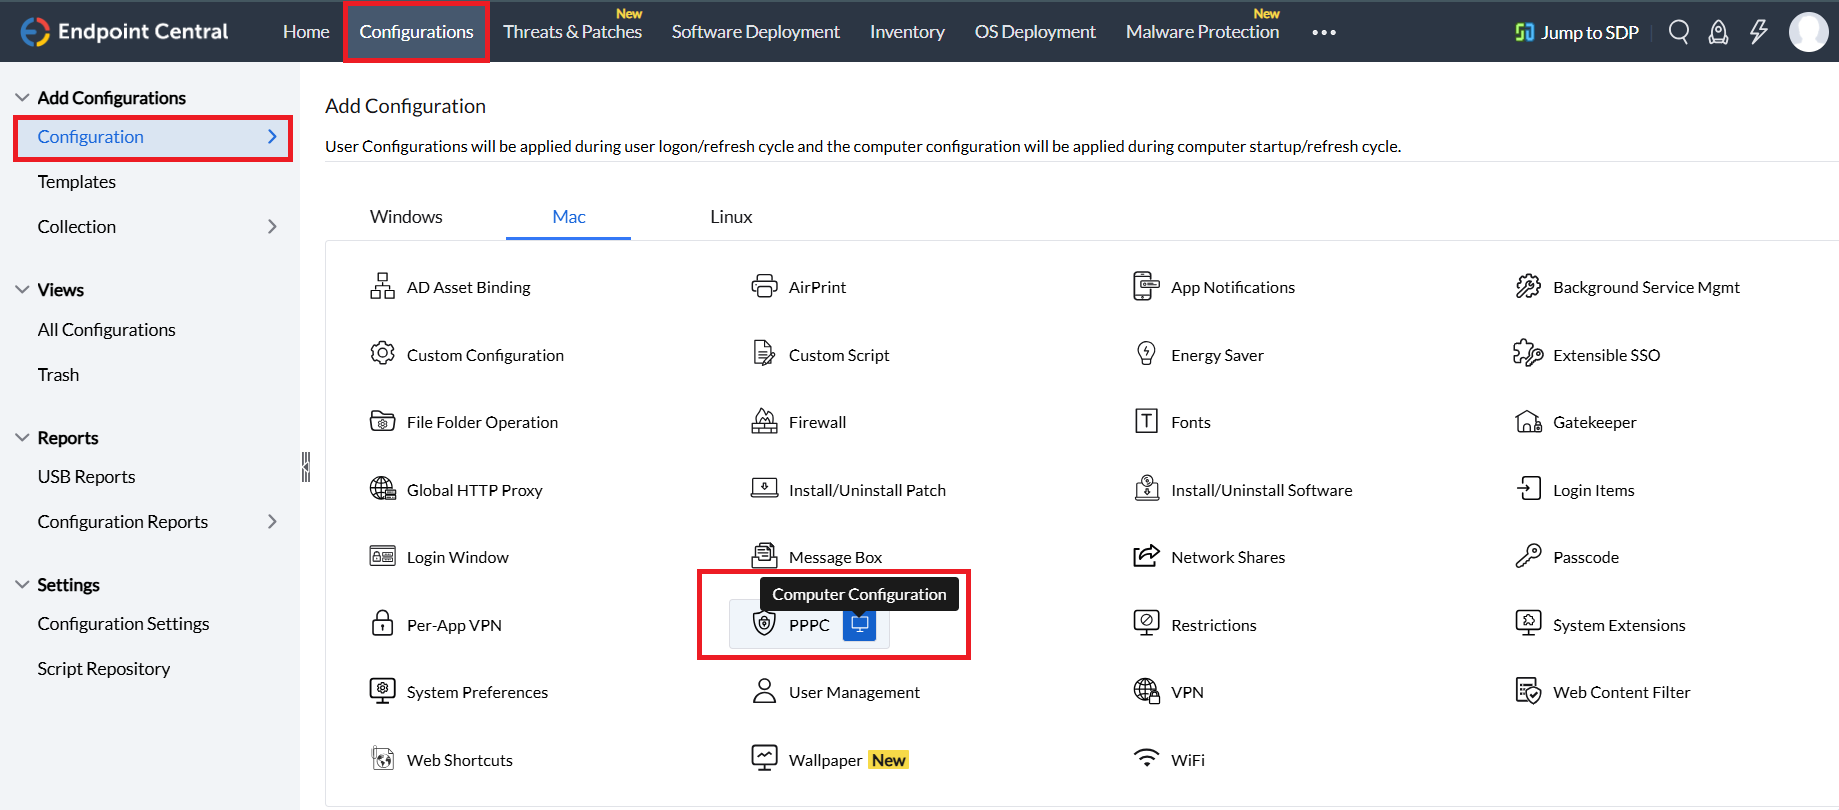The height and width of the screenshot is (810, 1839).
Task: Open OS Deployment menu
Action: click(1035, 32)
